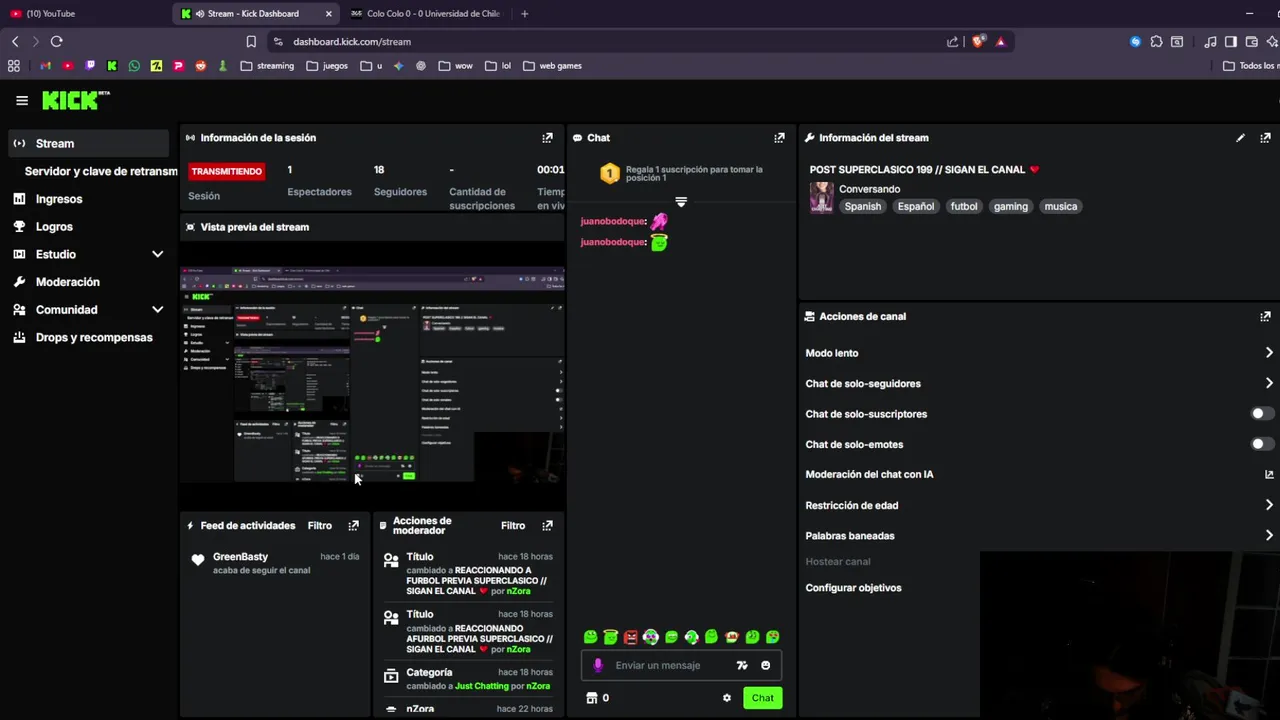Collapse chat leaderboard with the arrow under banner
This screenshot has height=720, width=1280.
point(681,202)
